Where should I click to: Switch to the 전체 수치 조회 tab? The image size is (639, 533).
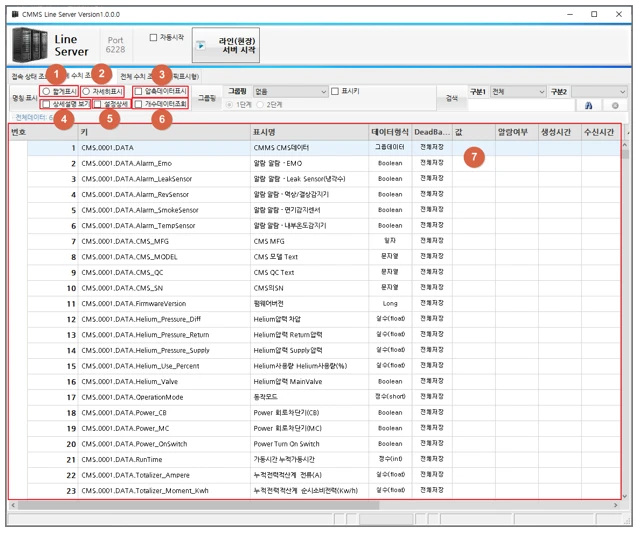pyautogui.click(x=82, y=76)
